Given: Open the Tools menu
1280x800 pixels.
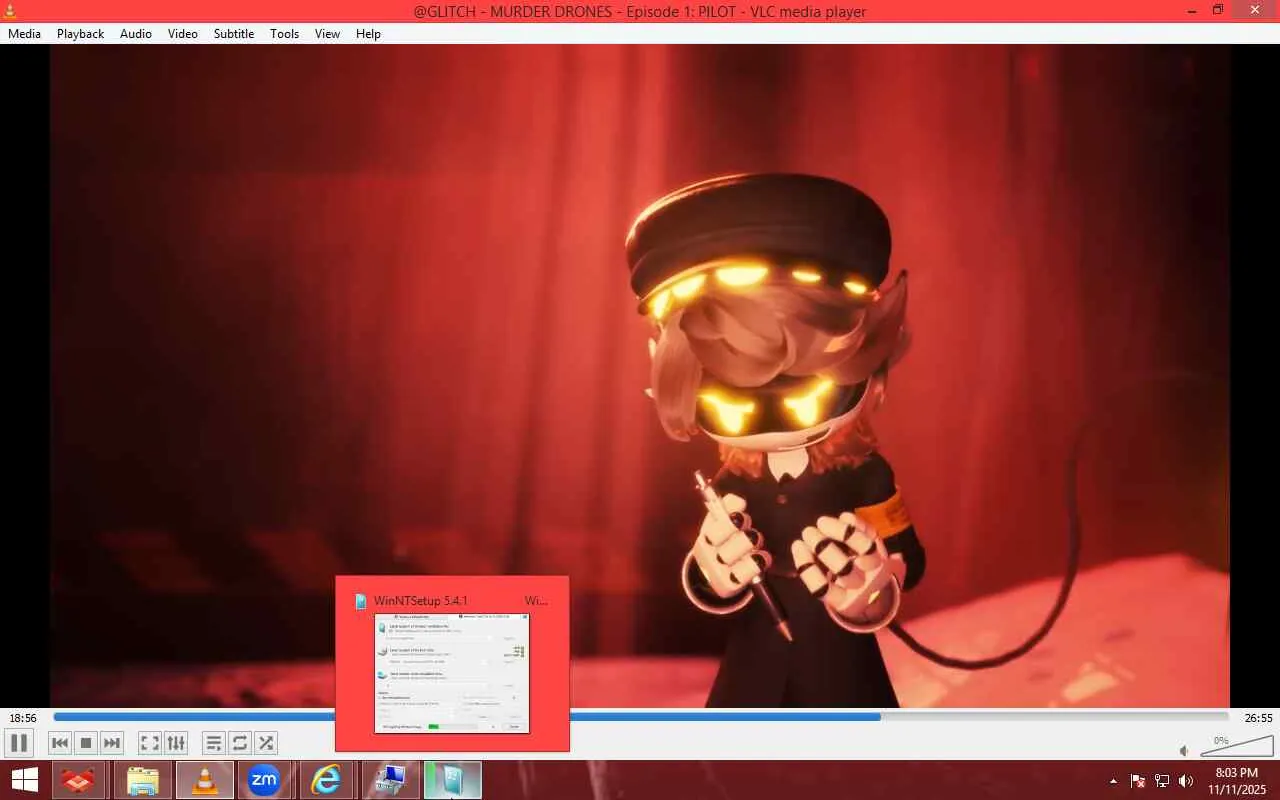Looking at the screenshot, I should 285,33.
